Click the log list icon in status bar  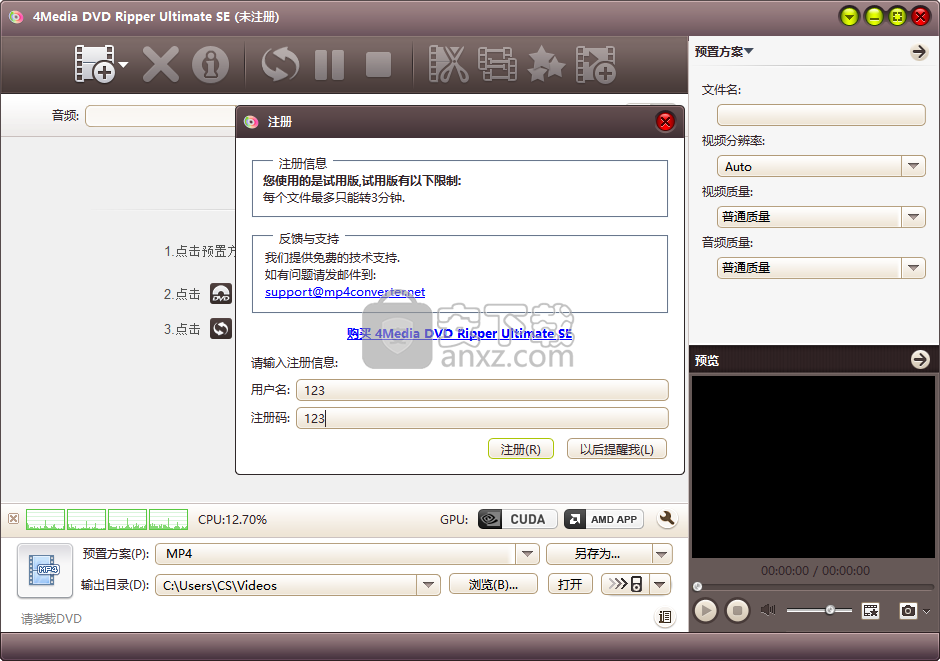click(664, 617)
